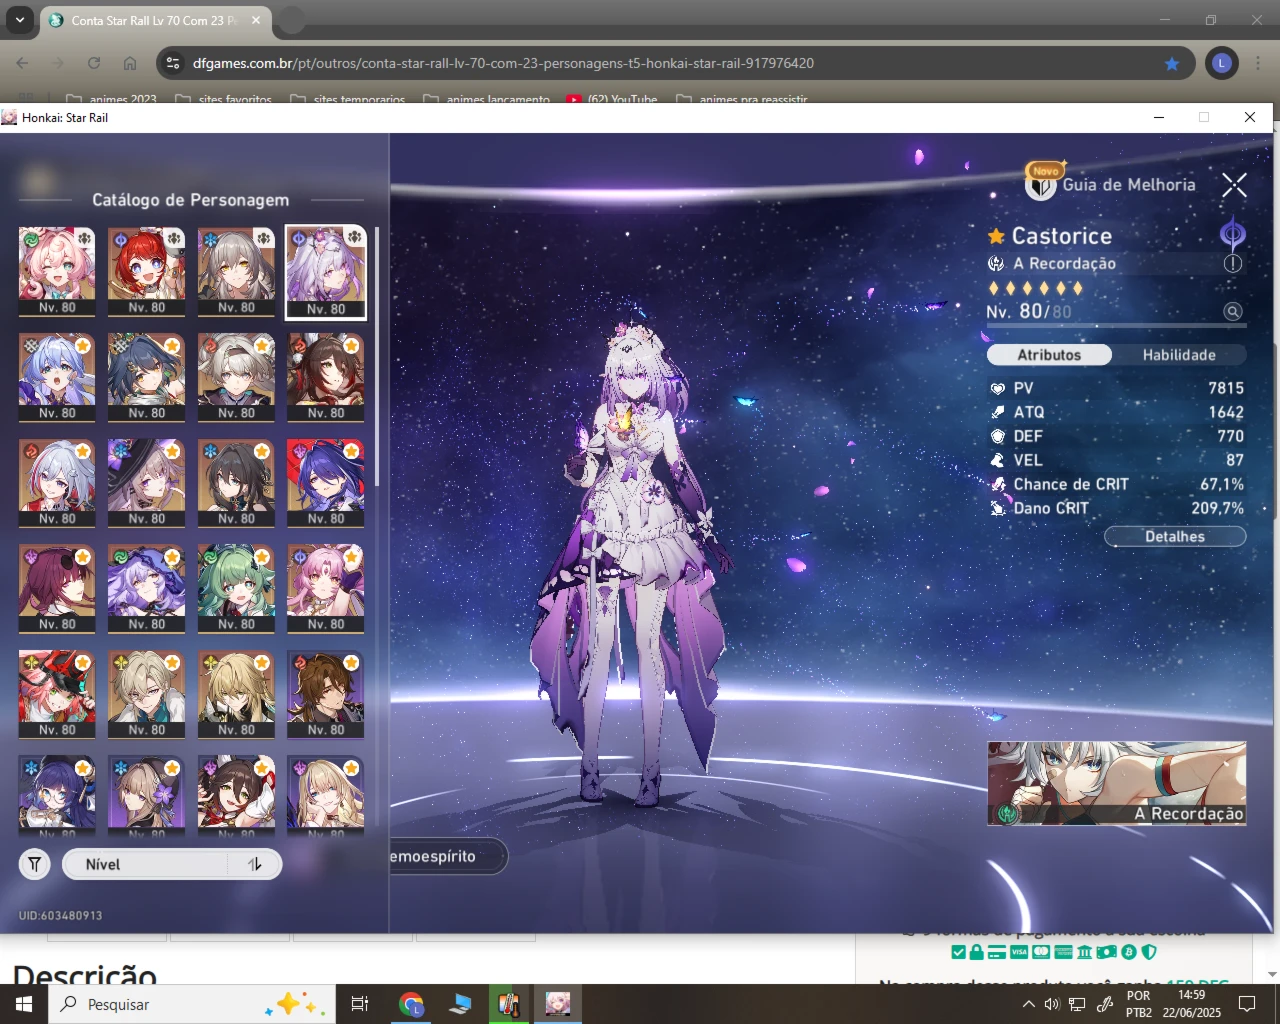The height and width of the screenshot is (1024, 1280).
Task: Open the Windows notification center icon
Action: coord(1247,1004)
